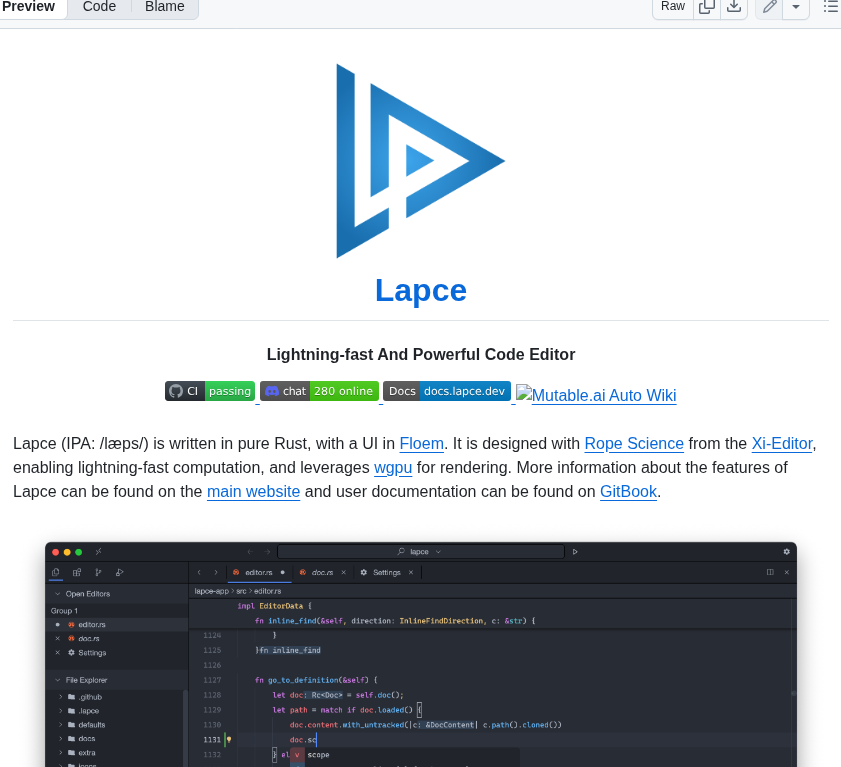Edit this file pencil icon
The image size is (841, 767).
[769, 7]
